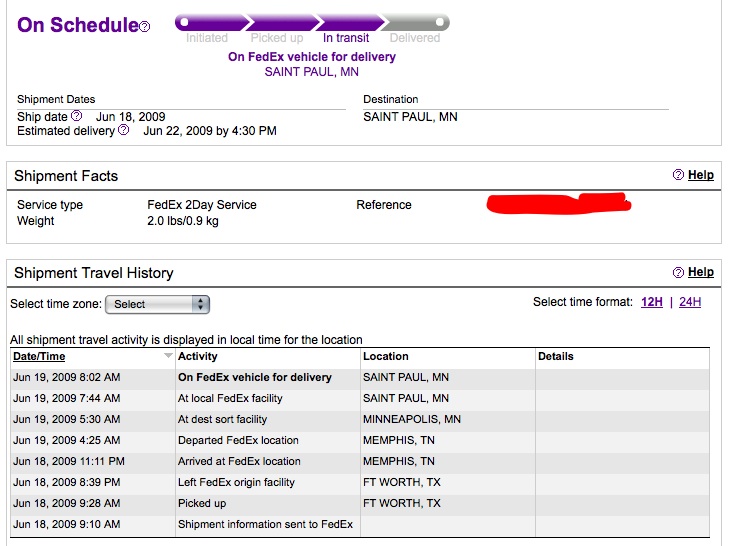
Task: Switch time format to 12H
Action: click(652, 302)
